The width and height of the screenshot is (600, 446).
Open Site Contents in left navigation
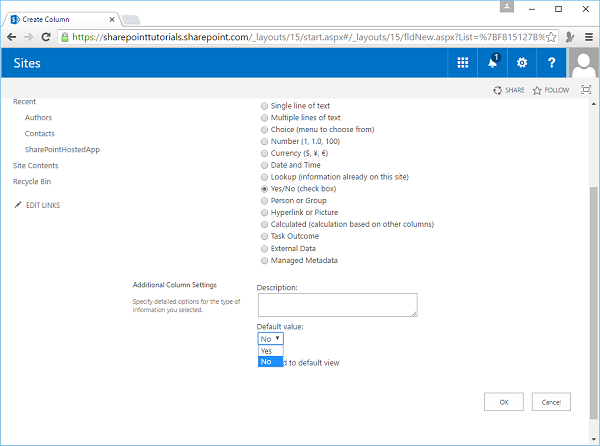(35, 165)
